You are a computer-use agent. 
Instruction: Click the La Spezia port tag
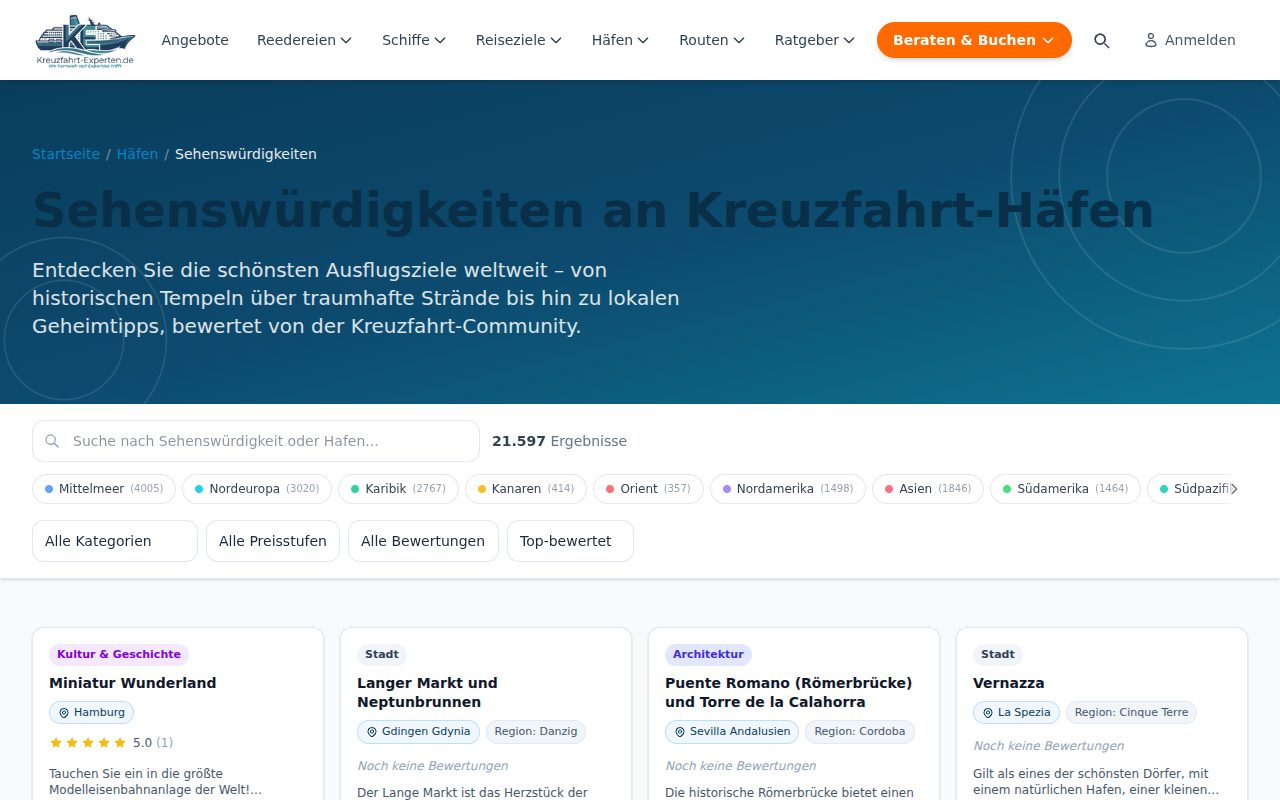(1016, 713)
